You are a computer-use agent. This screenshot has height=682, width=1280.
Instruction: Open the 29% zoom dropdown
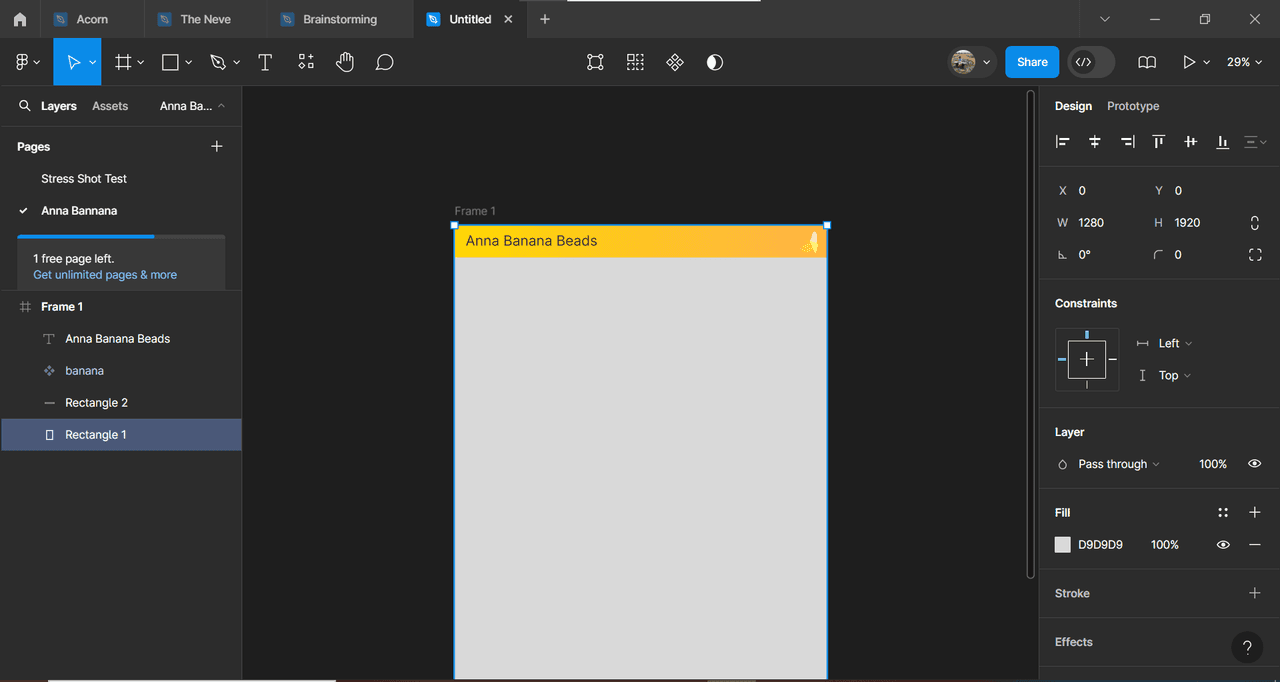(1245, 62)
